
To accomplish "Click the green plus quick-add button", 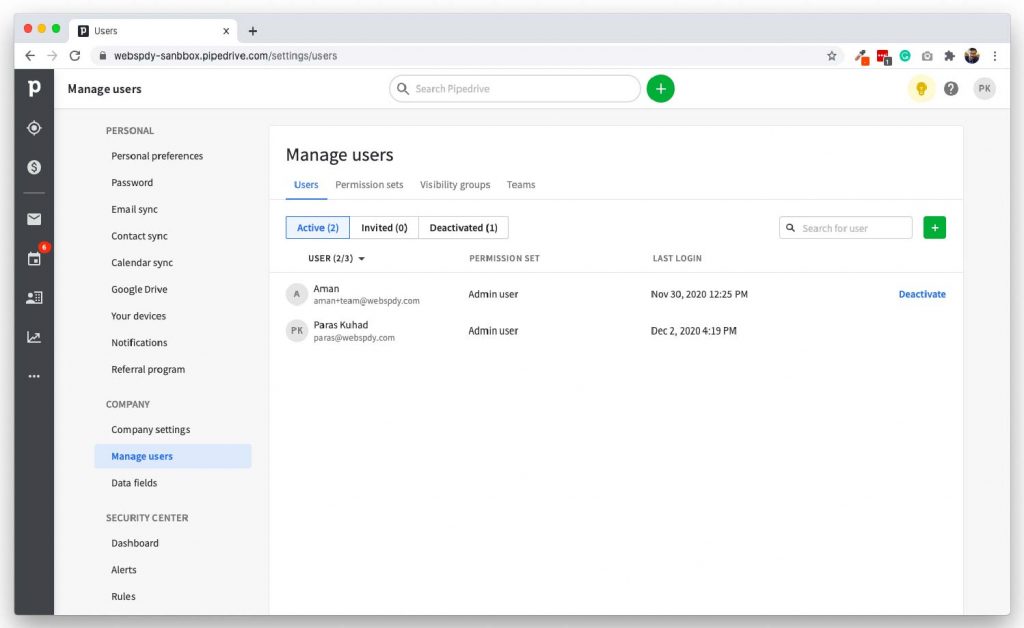I will coord(660,88).
